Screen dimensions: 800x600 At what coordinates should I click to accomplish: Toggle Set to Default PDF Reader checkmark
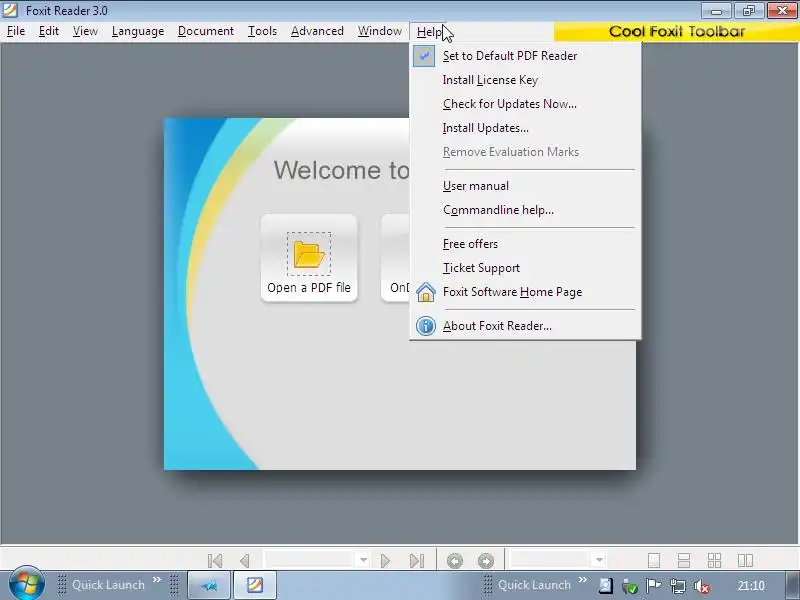pyautogui.click(x=424, y=56)
